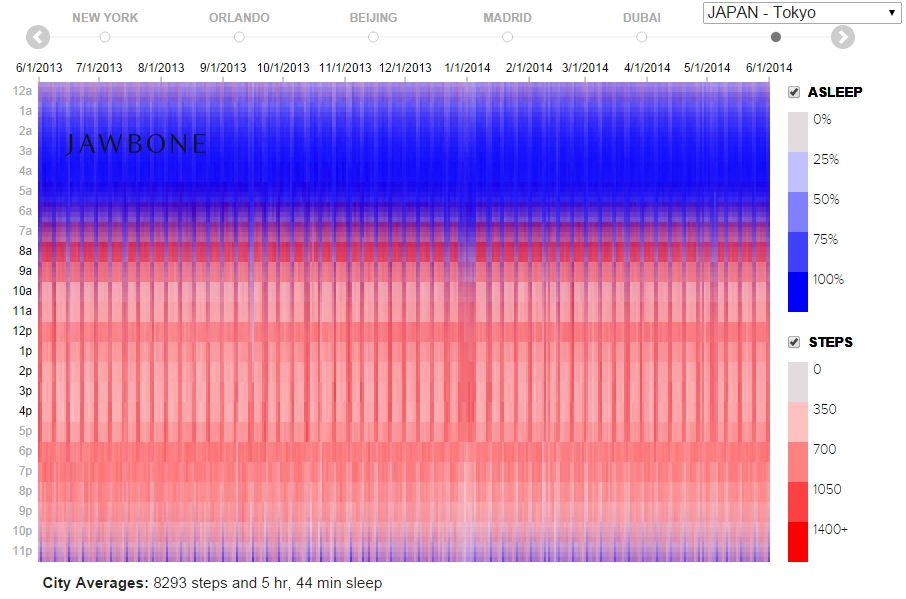Switch to the NEW YORK city label
The image size is (906, 599).
pyautogui.click(x=105, y=18)
